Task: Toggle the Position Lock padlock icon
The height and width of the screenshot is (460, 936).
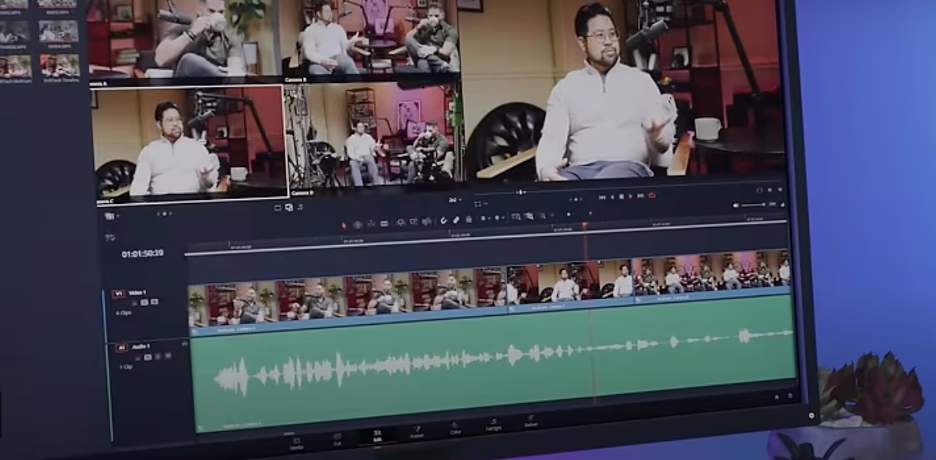Action: pyautogui.click(x=469, y=220)
